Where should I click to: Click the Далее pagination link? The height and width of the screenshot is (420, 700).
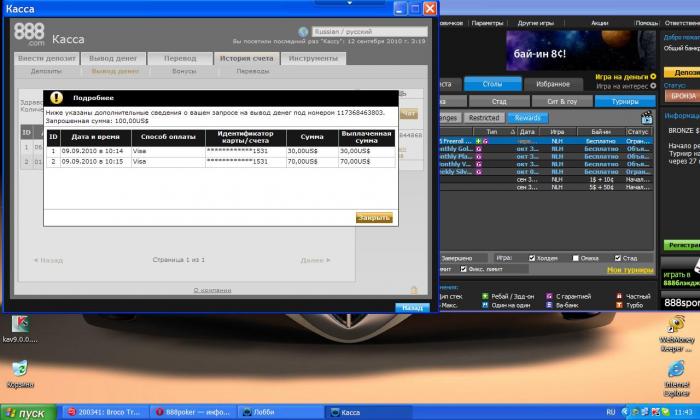(x=315, y=260)
